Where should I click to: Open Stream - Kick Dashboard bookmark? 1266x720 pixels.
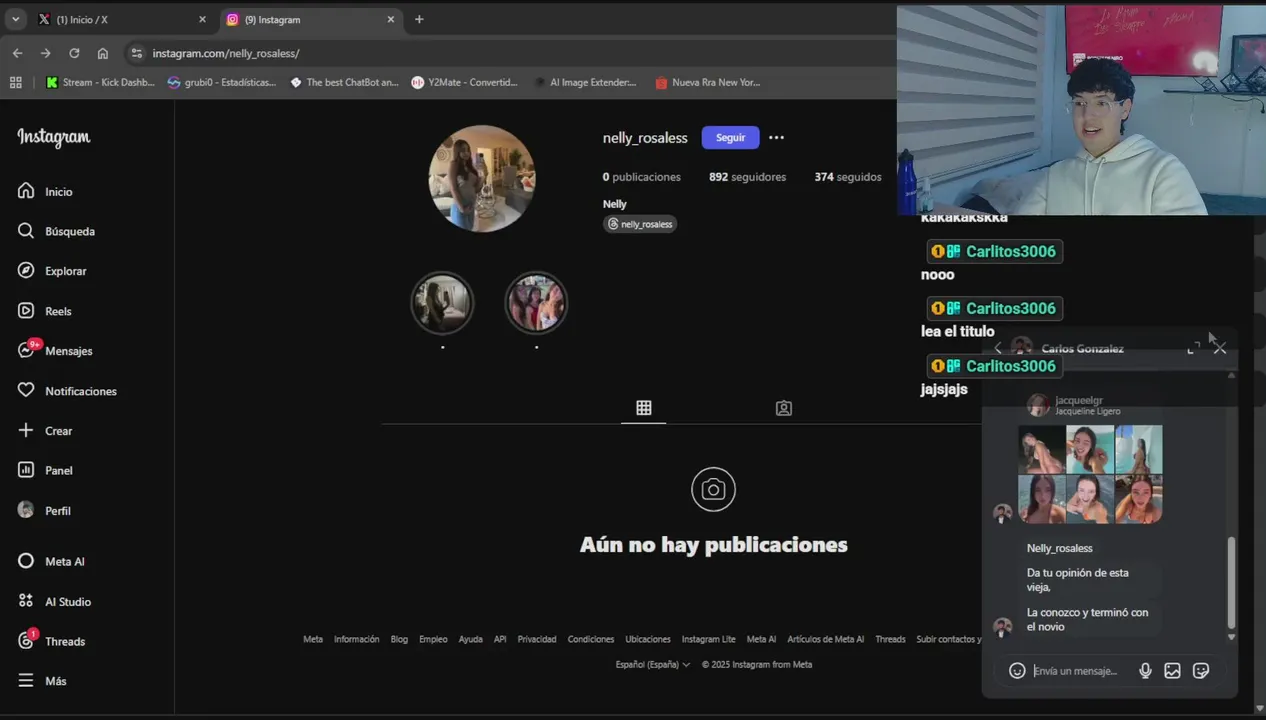tap(101, 82)
